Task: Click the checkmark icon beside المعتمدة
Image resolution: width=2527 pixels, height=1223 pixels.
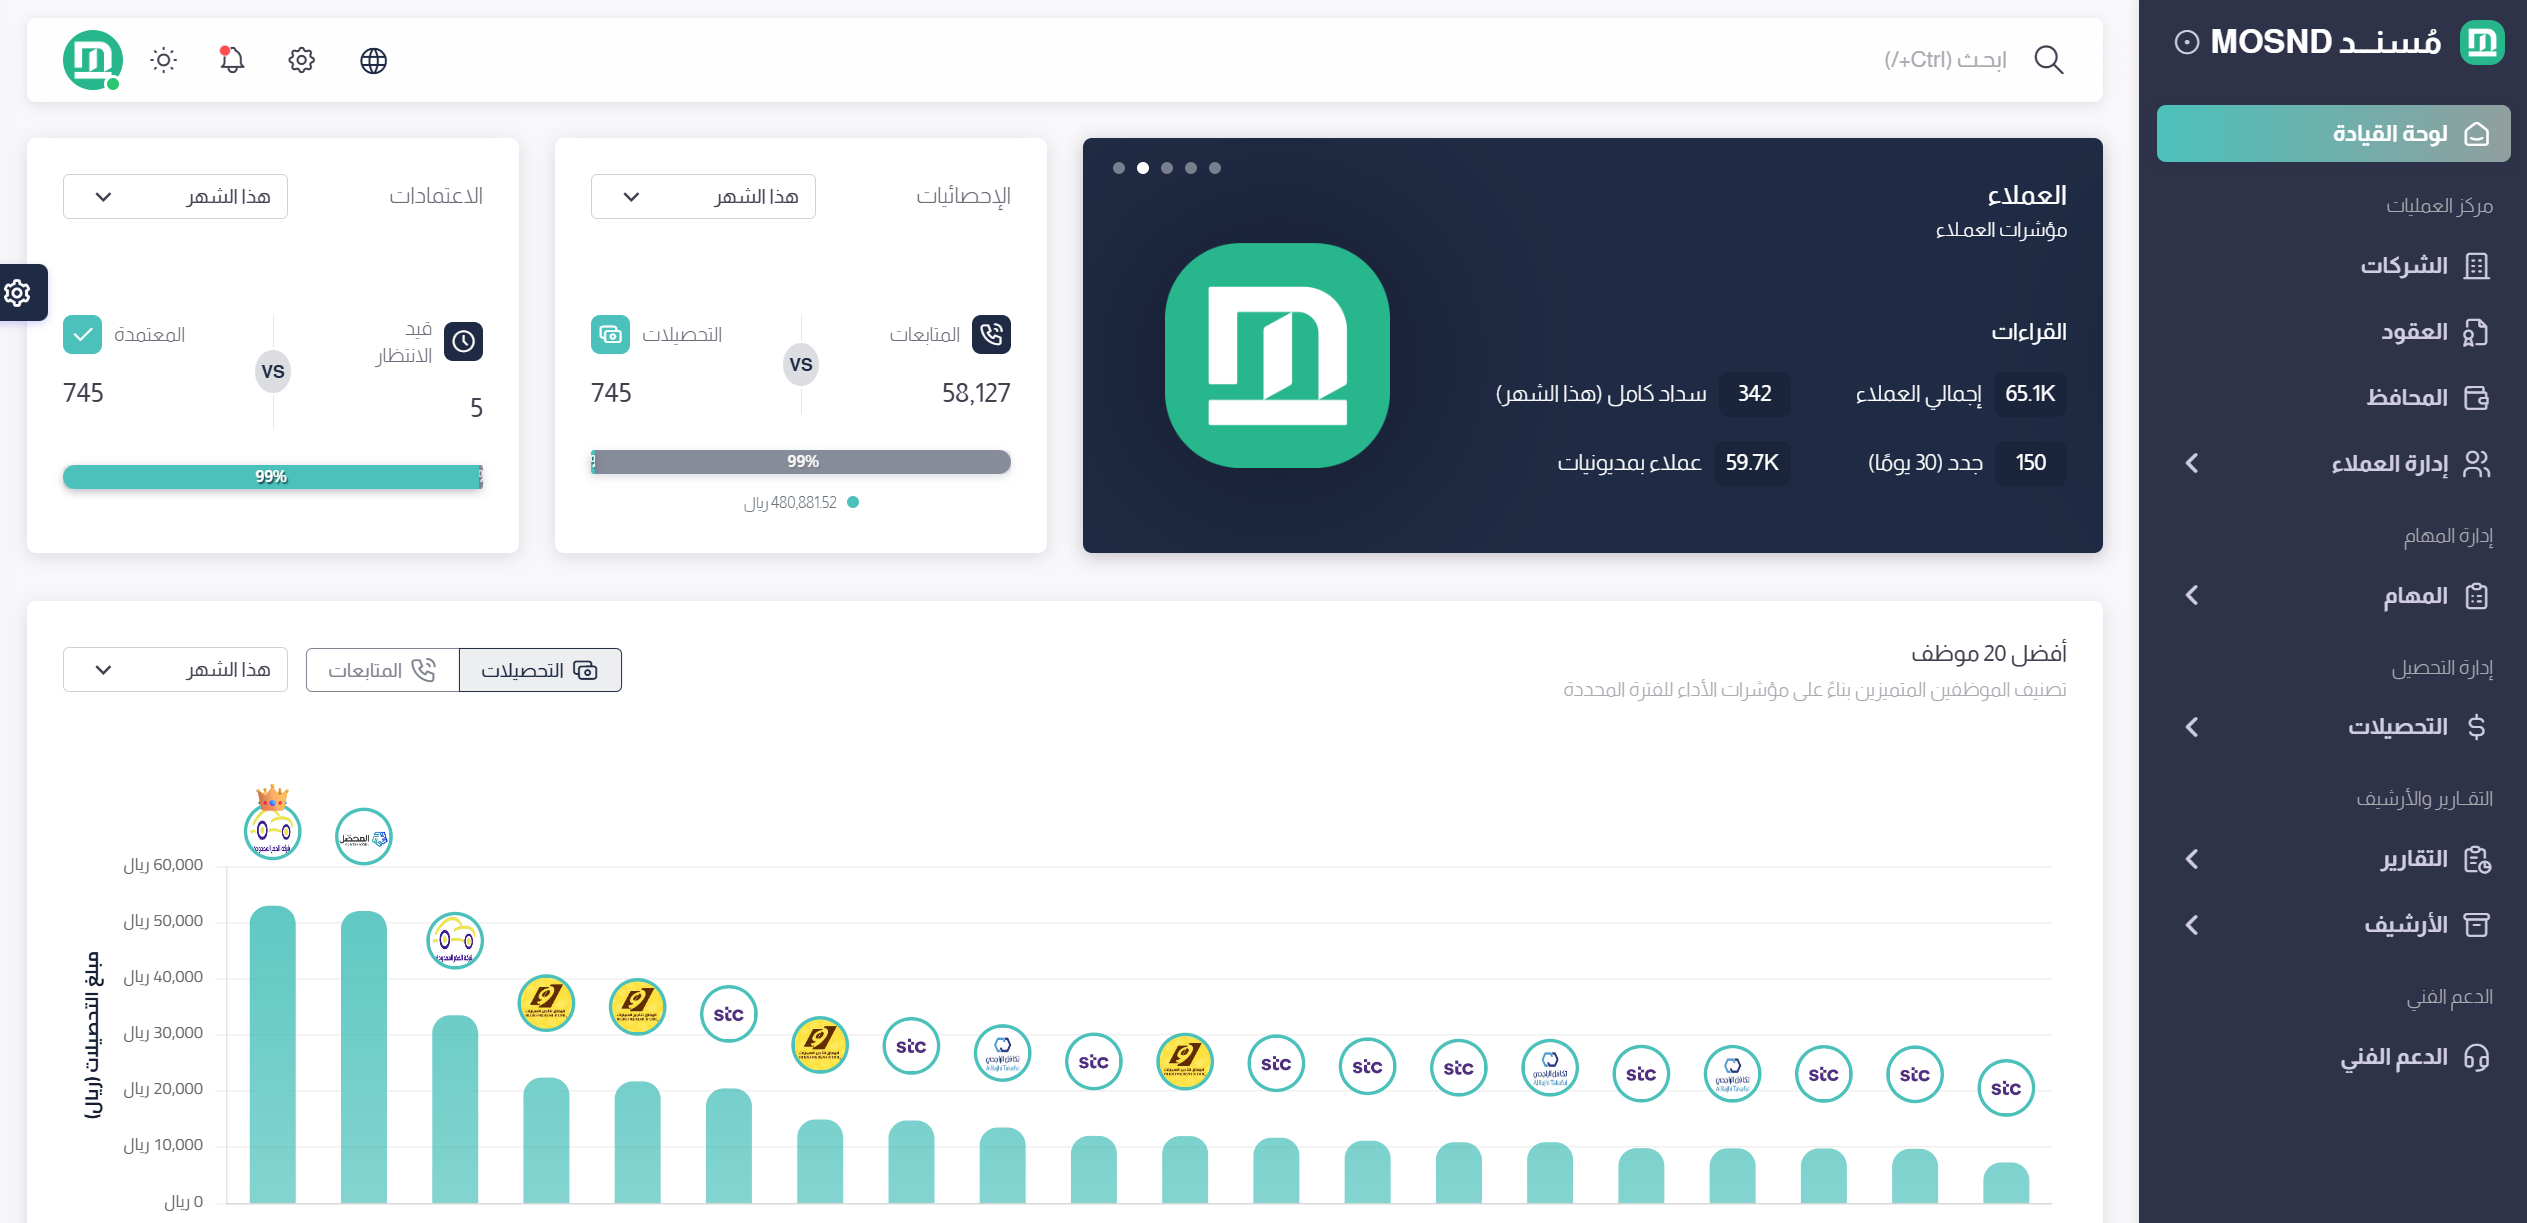Action: click(82, 334)
